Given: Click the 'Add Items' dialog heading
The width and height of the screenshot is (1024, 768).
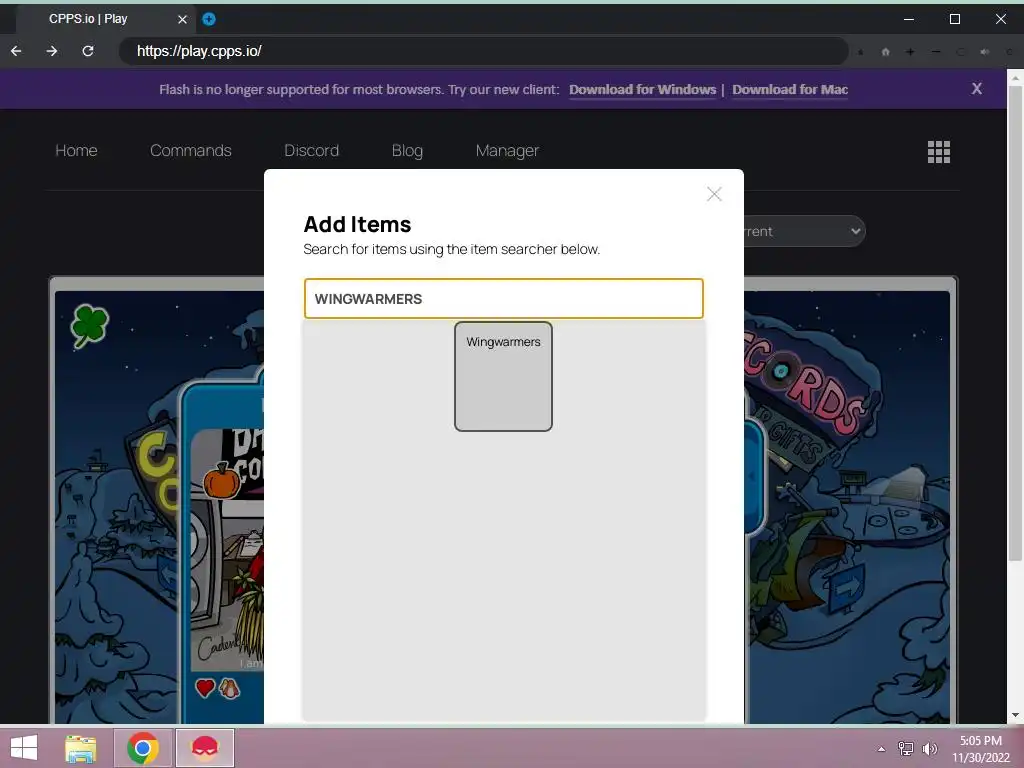Looking at the screenshot, I should (357, 224).
